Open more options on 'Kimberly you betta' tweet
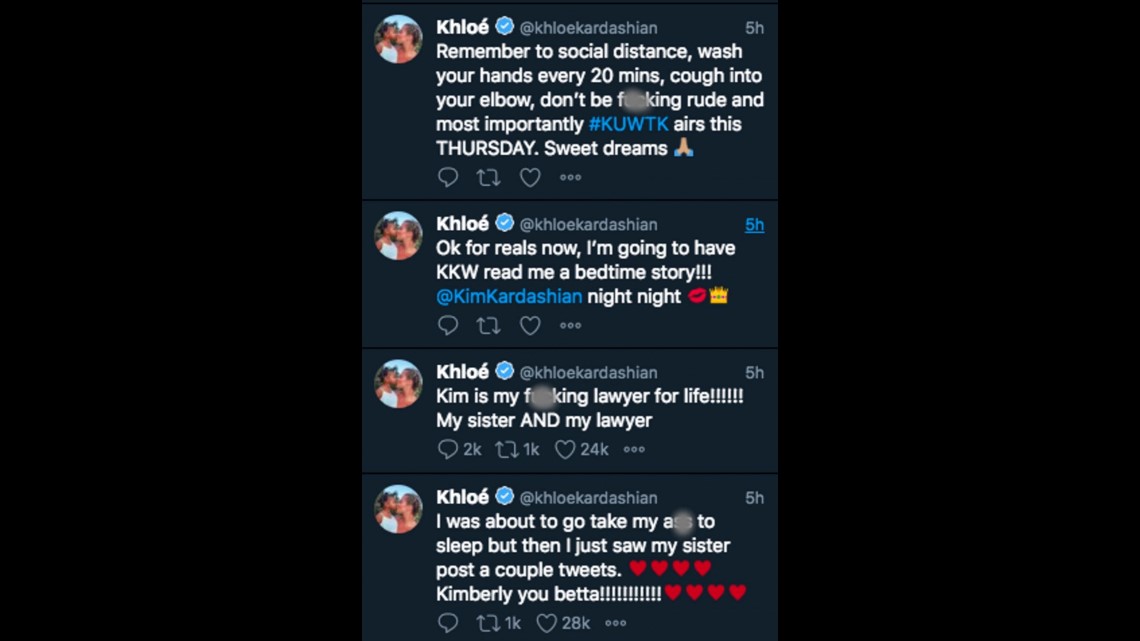Screen dimensions: 1140x641 [615, 623]
